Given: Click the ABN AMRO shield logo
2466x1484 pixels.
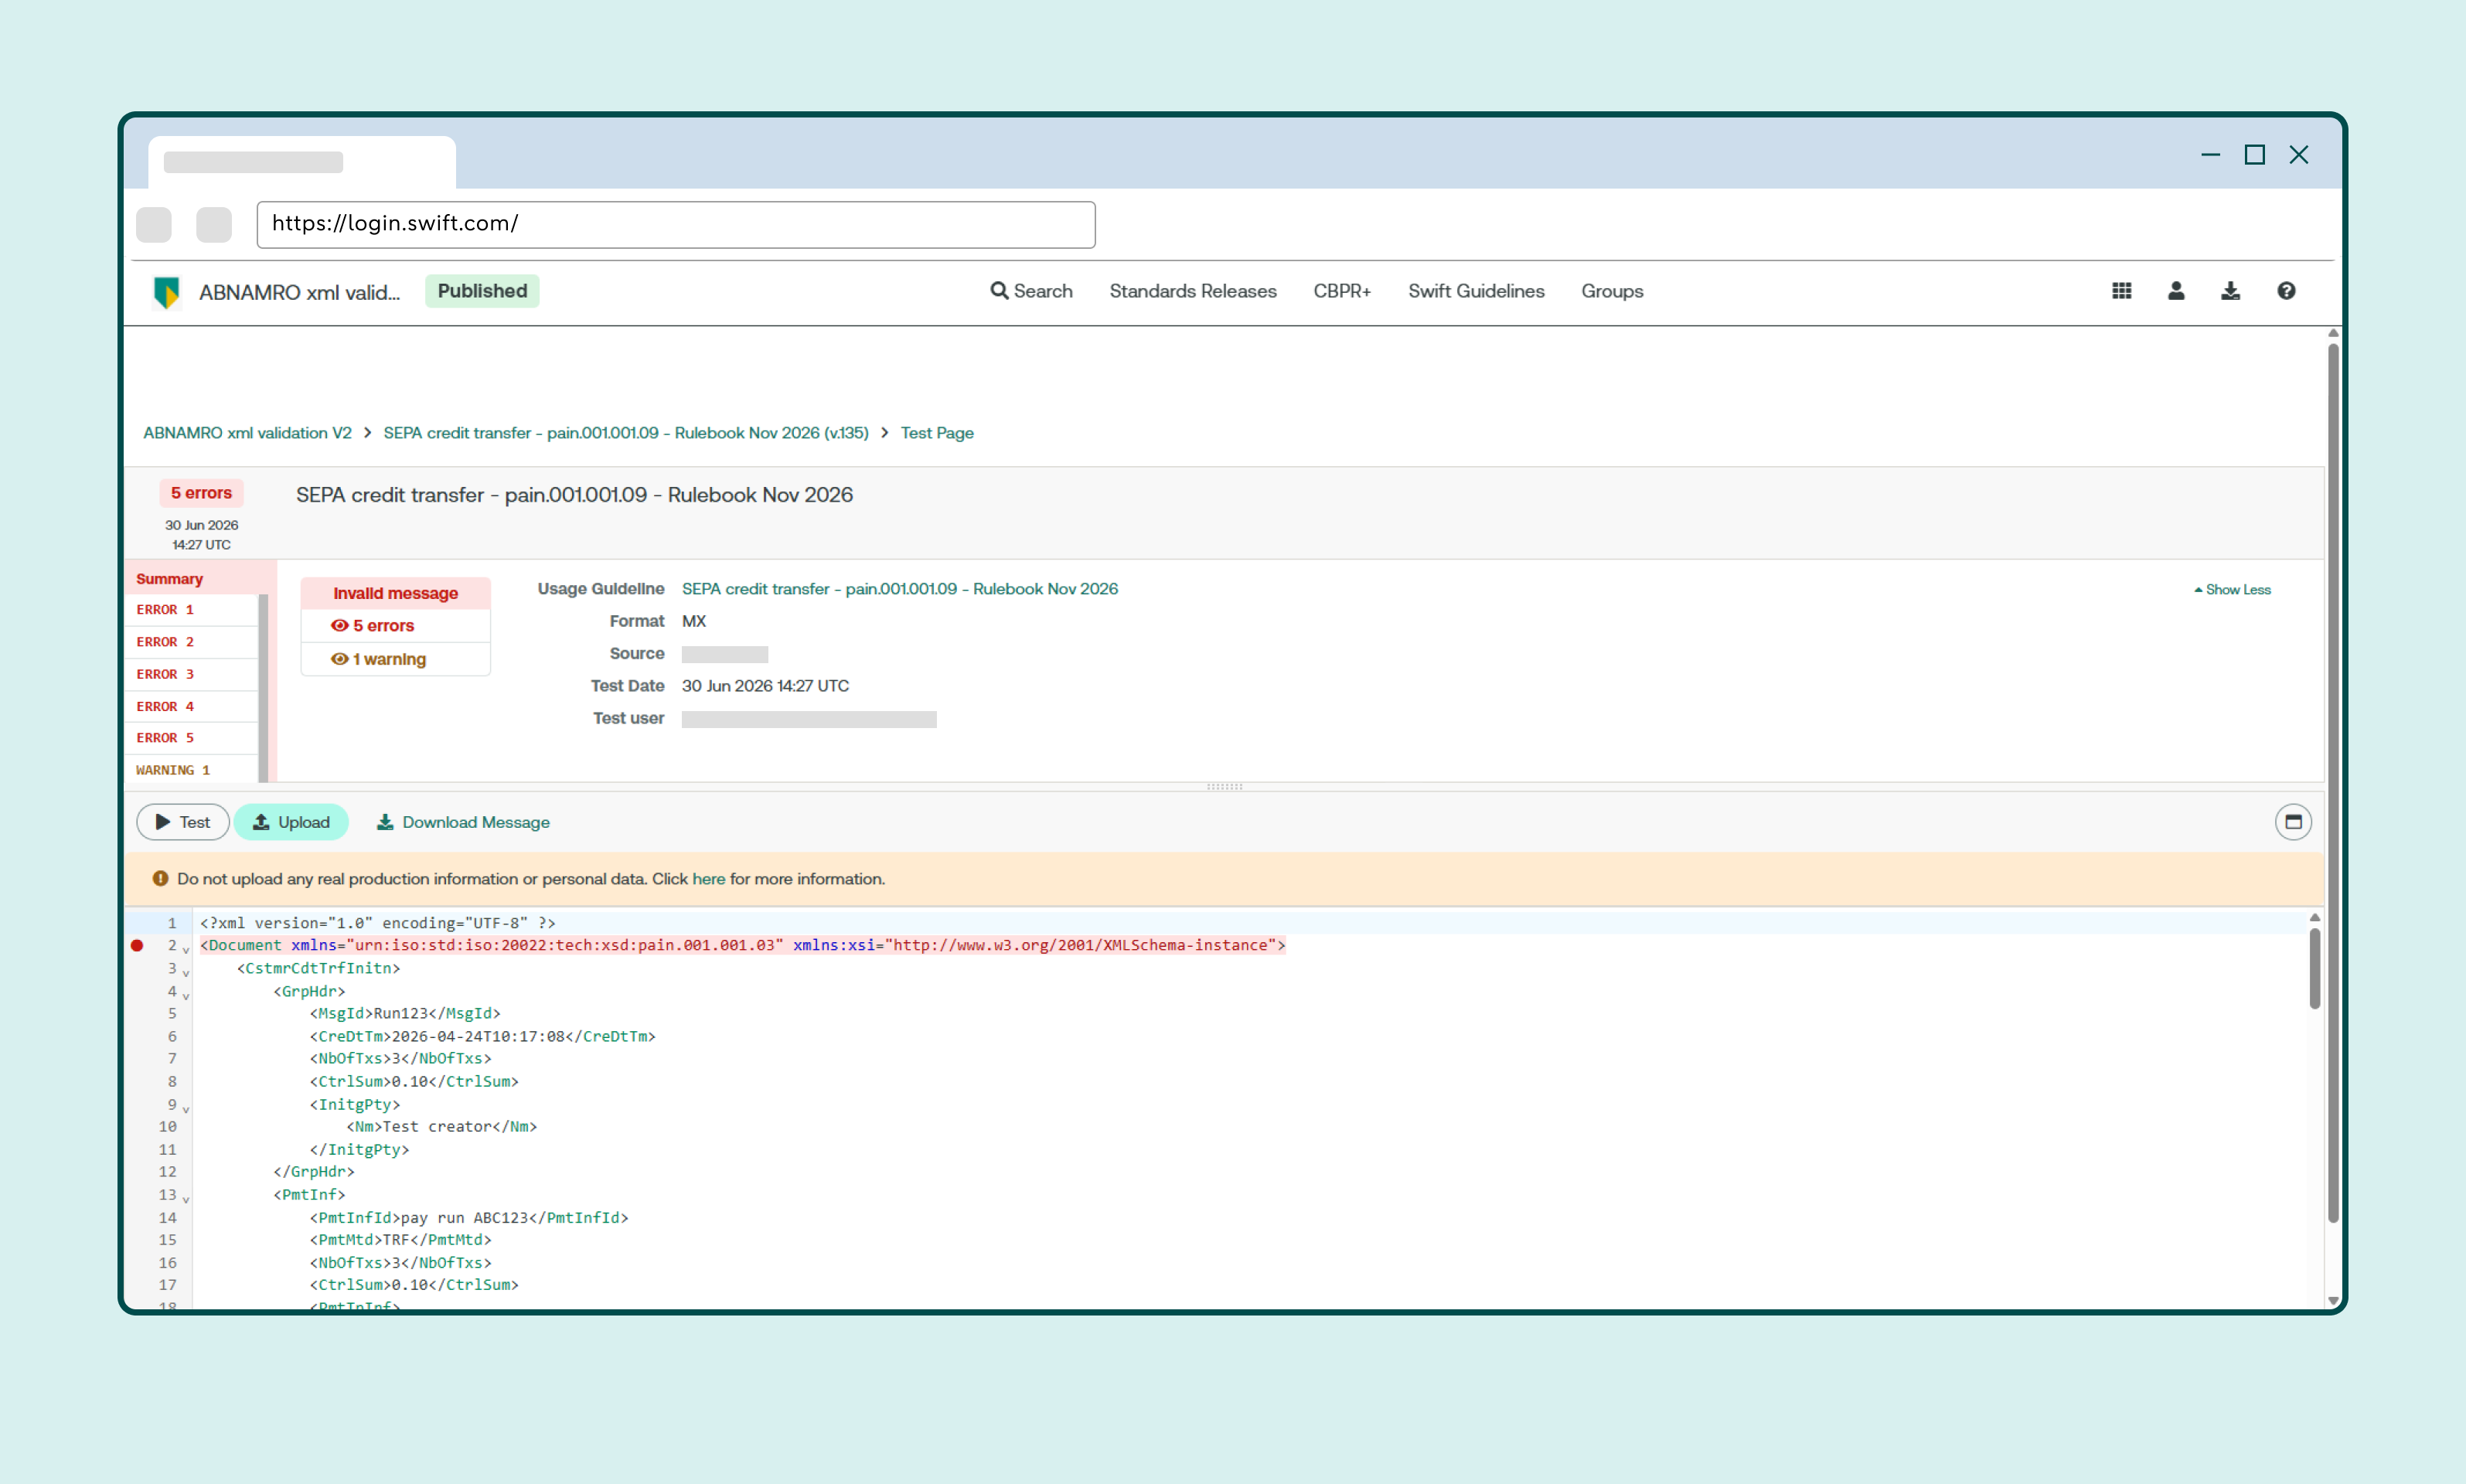Looking at the screenshot, I should [166, 292].
